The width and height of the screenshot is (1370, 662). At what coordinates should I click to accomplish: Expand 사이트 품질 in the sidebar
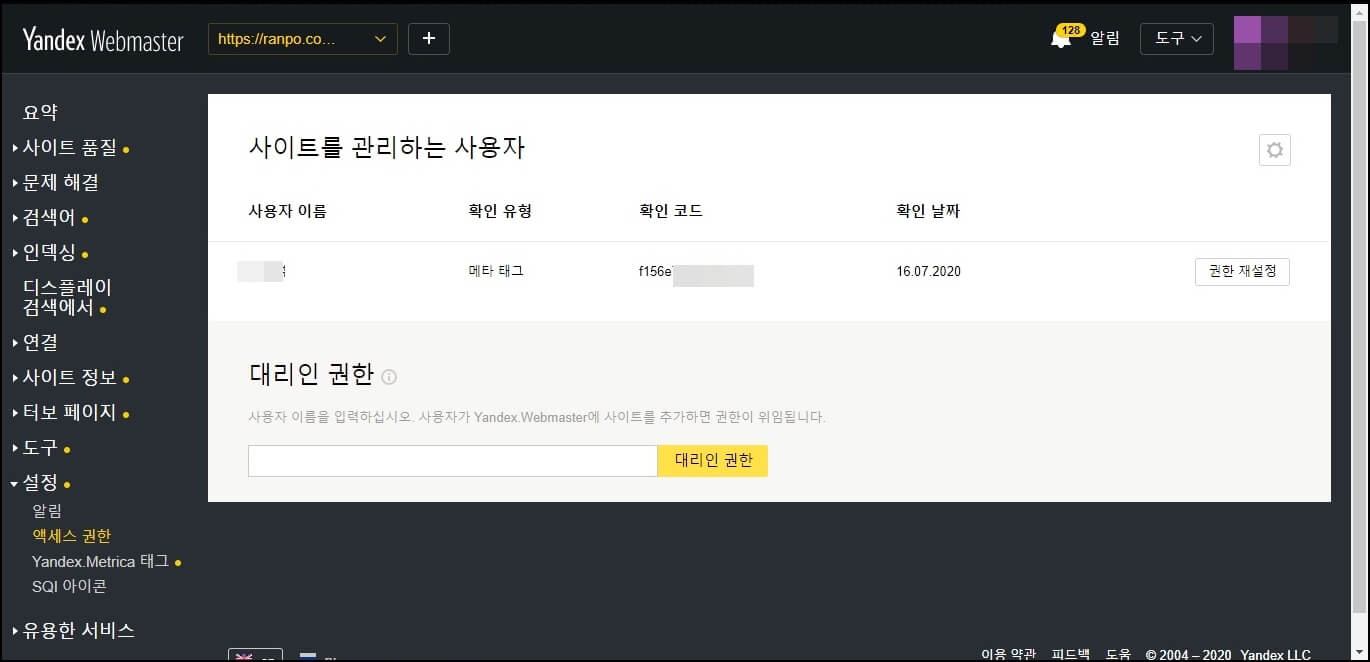pyautogui.click(x=69, y=148)
